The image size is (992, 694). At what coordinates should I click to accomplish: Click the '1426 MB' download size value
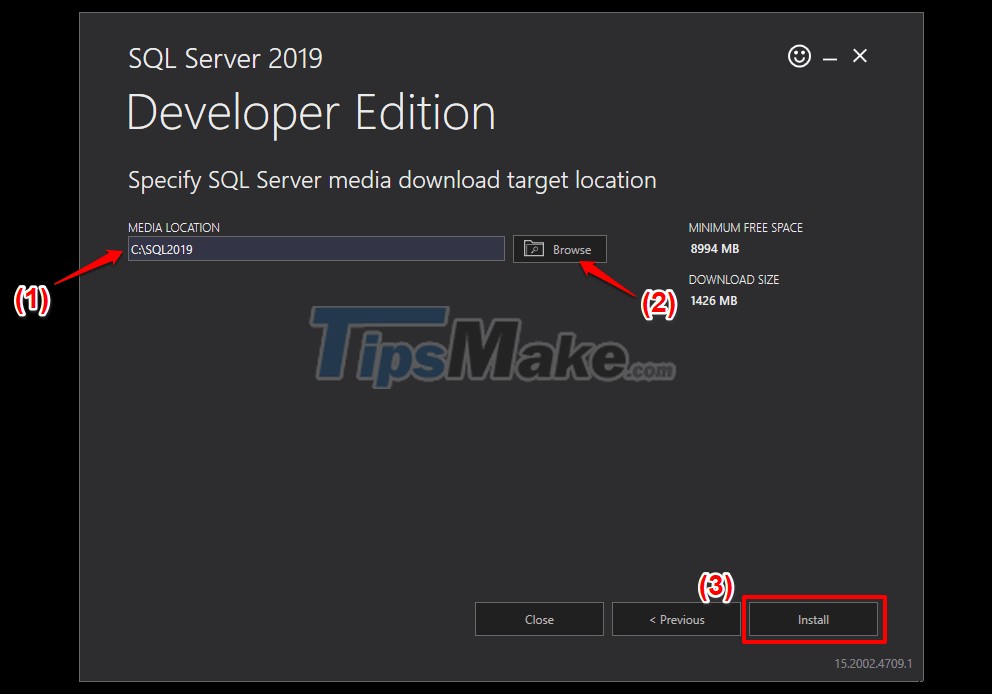tap(714, 301)
